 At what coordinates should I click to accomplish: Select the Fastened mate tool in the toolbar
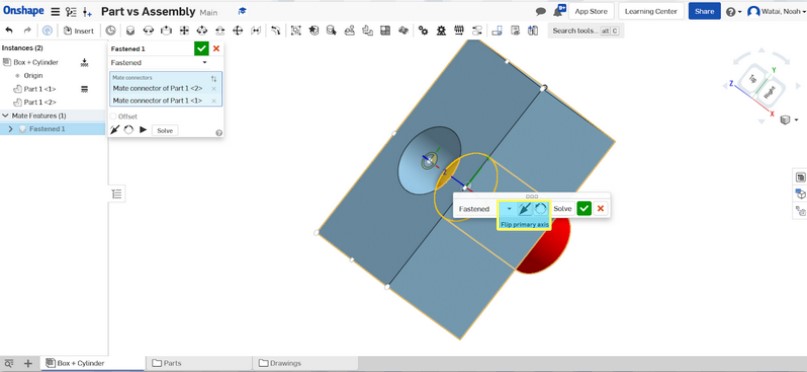(x=130, y=30)
